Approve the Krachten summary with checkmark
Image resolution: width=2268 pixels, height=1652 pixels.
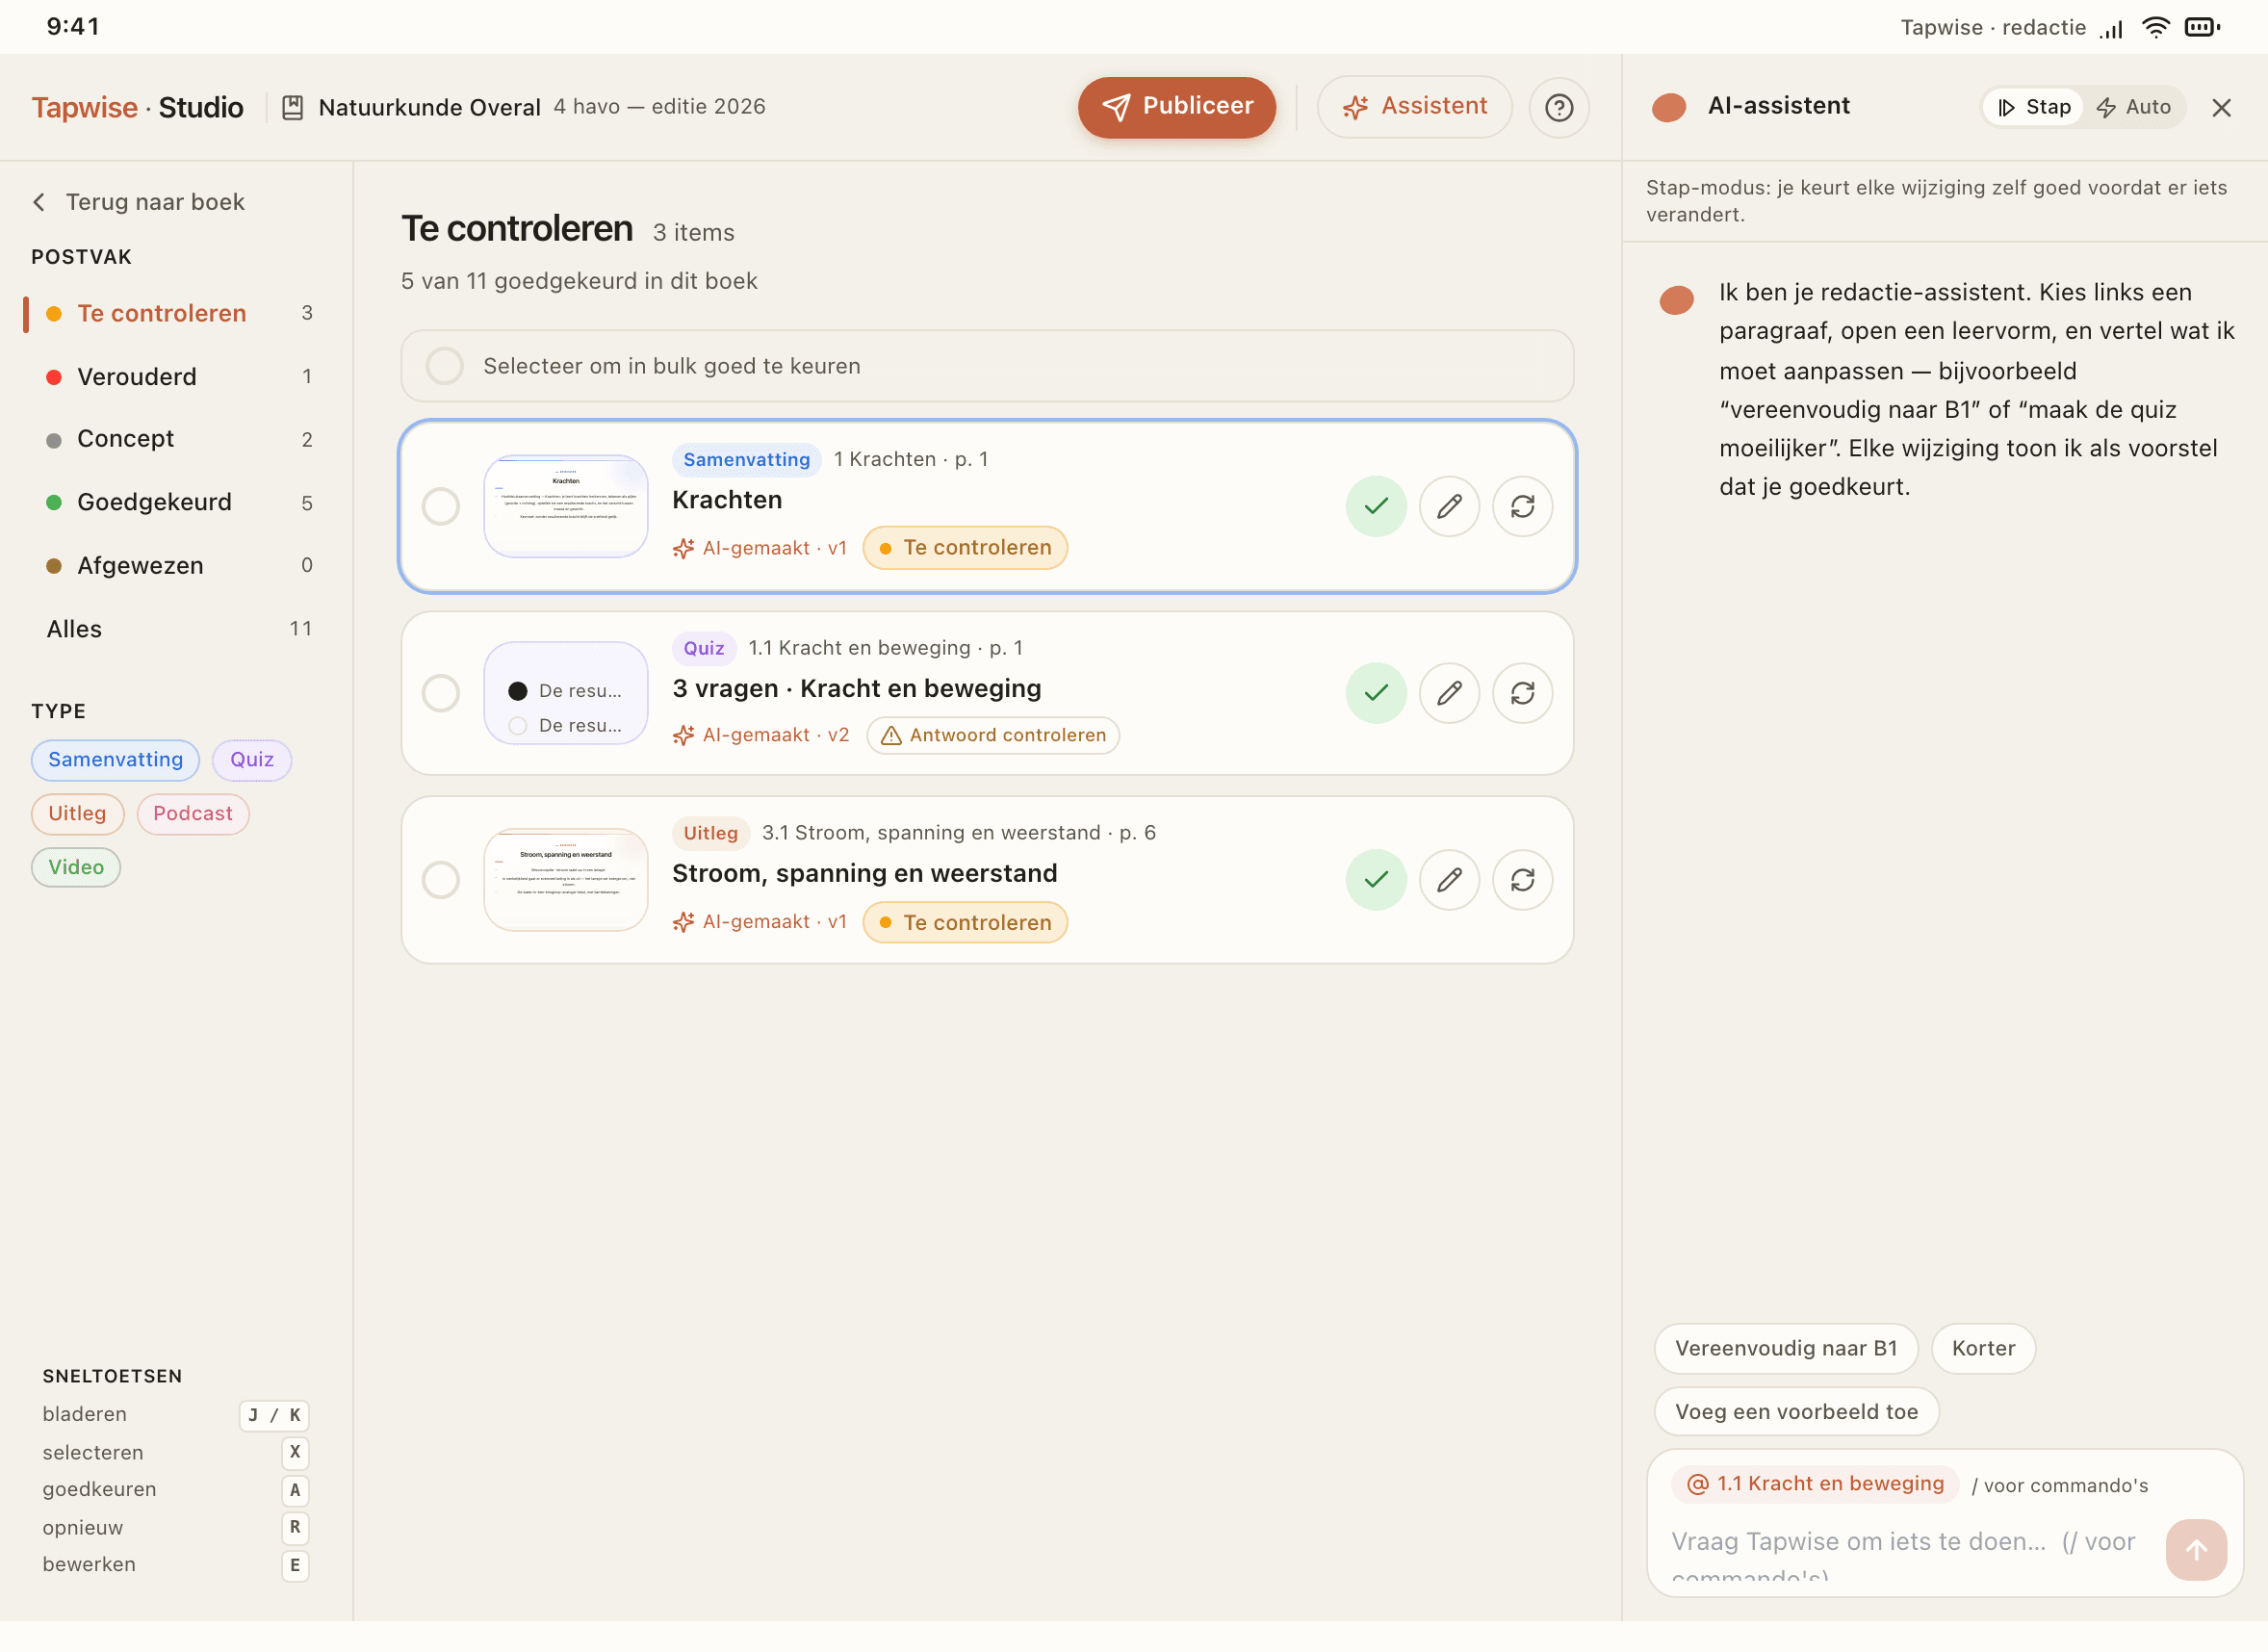[1376, 506]
